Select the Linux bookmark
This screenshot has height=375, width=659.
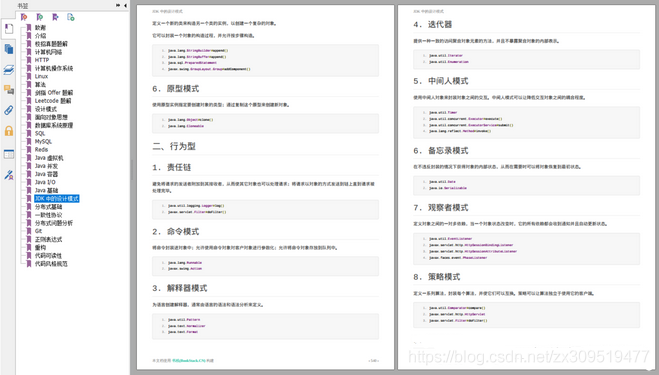point(41,77)
